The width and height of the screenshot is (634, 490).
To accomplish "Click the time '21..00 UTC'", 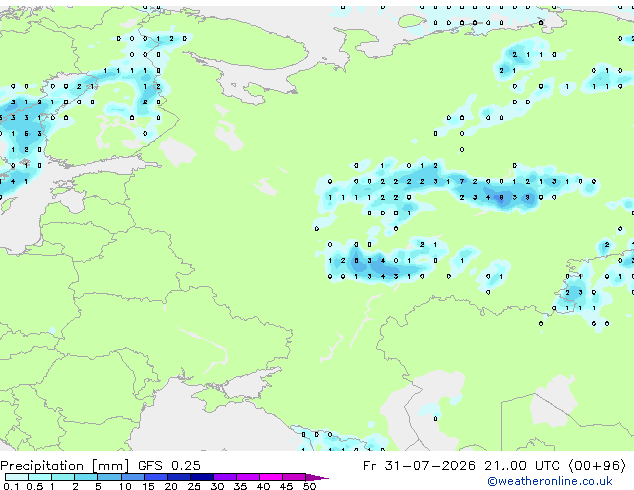I will point(522,466).
